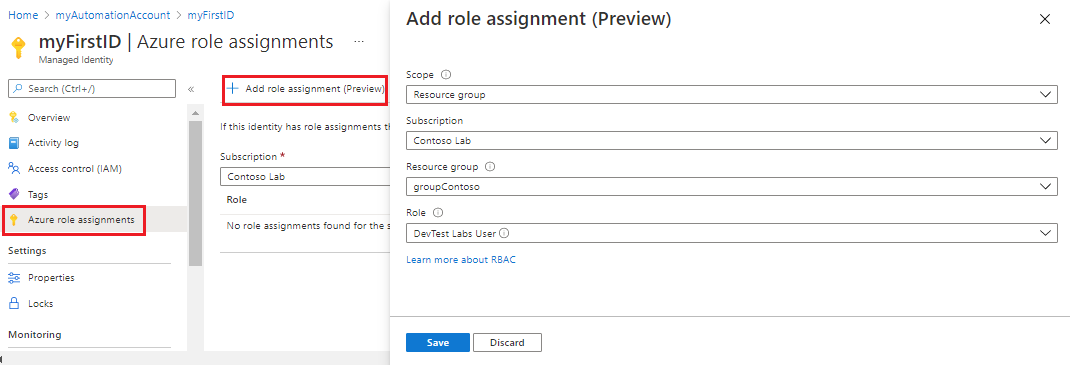
Task: Click the info icon next to Role label
Action: pos(437,212)
